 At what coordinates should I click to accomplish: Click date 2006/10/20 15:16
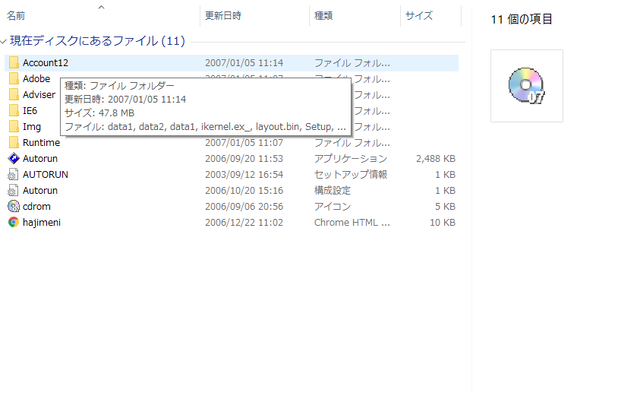(x=244, y=191)
